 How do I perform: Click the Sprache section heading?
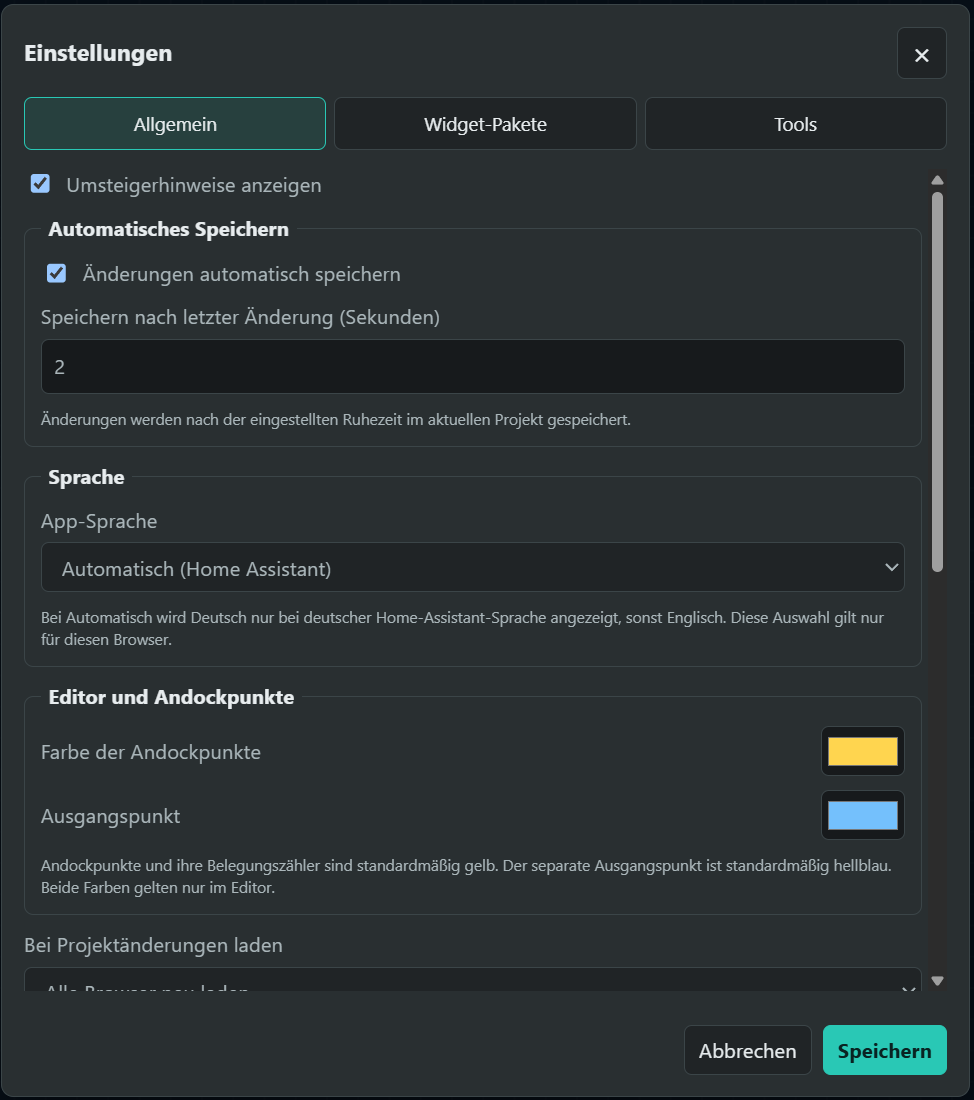click(86, 478)
